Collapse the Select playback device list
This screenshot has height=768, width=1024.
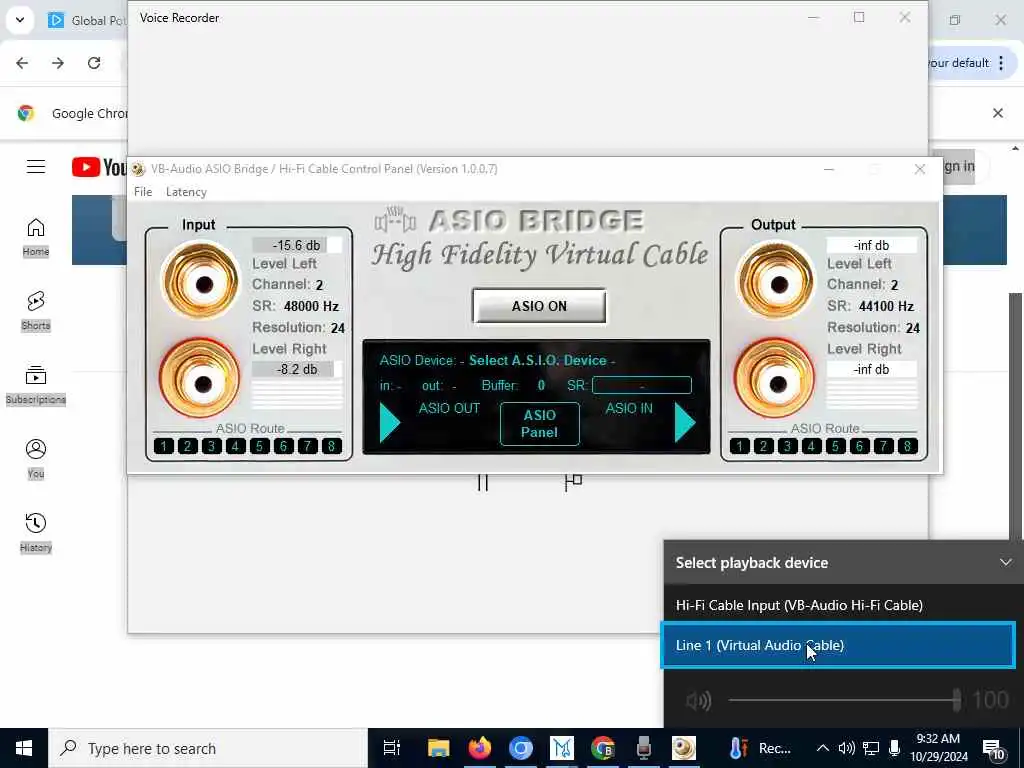click(1005, 562)
